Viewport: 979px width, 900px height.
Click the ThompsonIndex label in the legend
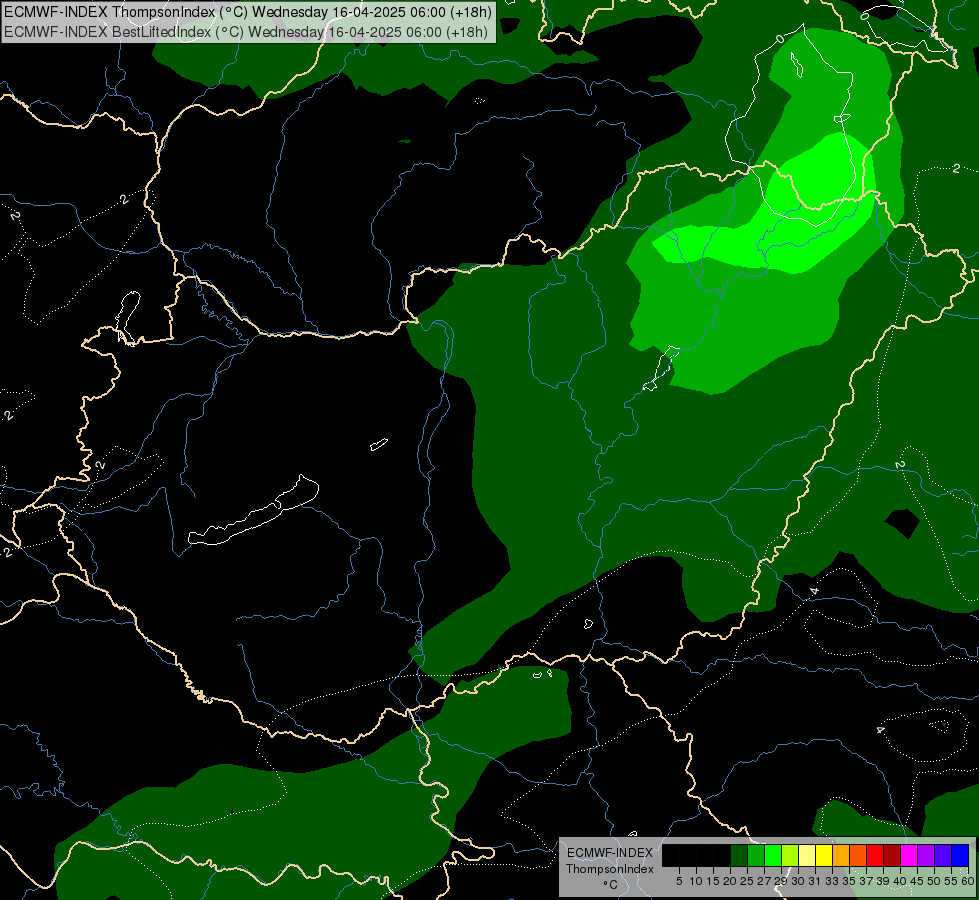point(610,869)
